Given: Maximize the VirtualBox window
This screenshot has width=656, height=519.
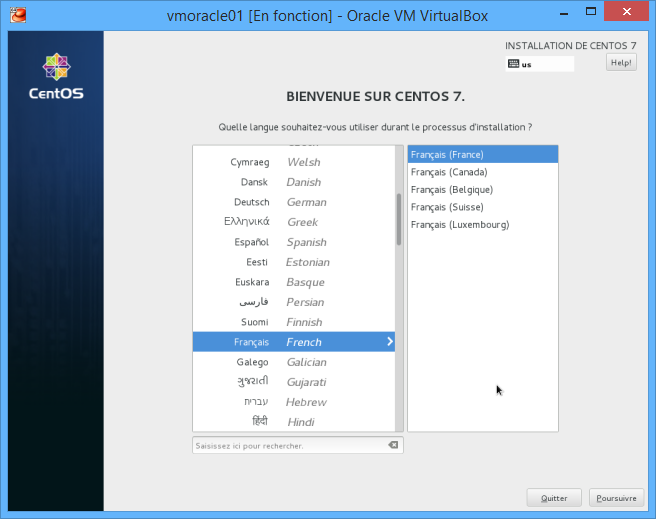Looking at the screenshot, I should click(591, 12).
